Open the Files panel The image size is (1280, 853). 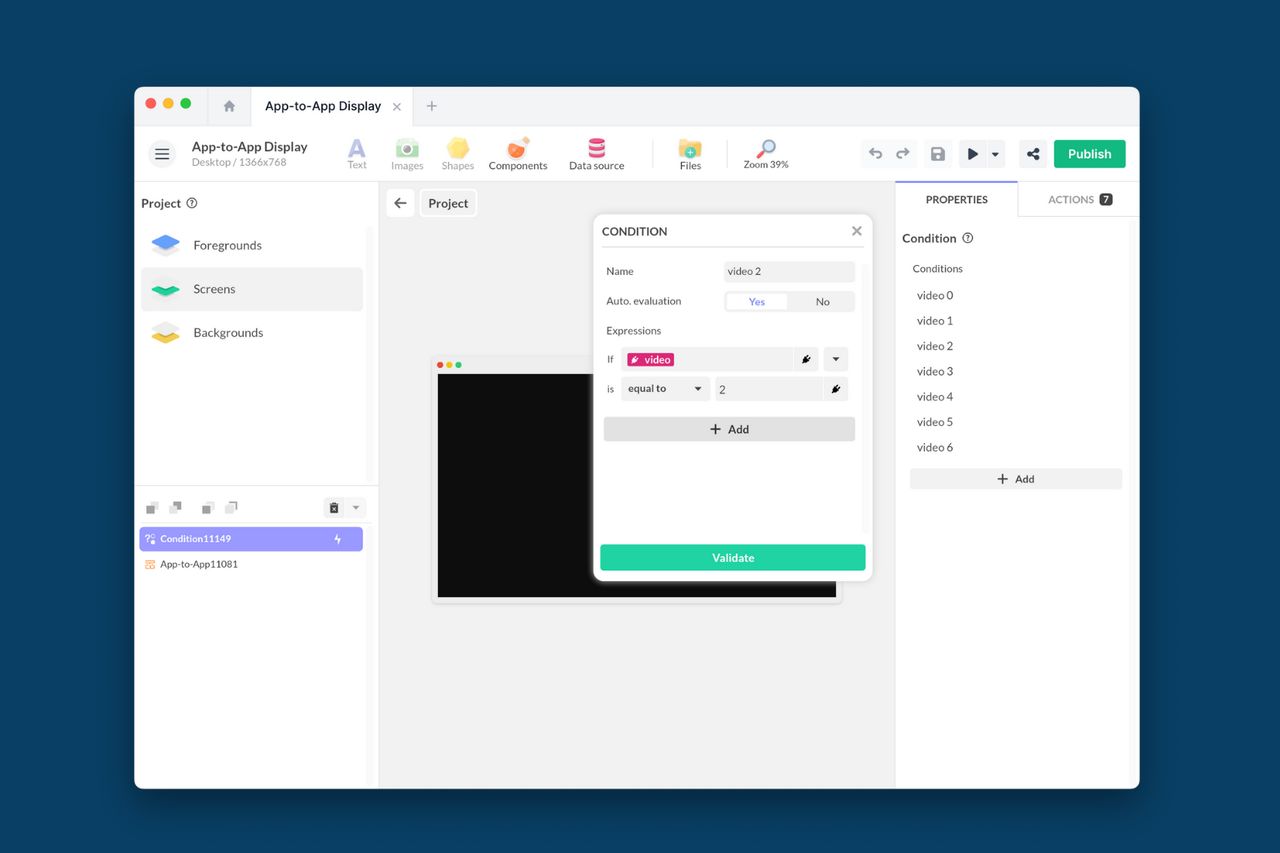point(689,153)
